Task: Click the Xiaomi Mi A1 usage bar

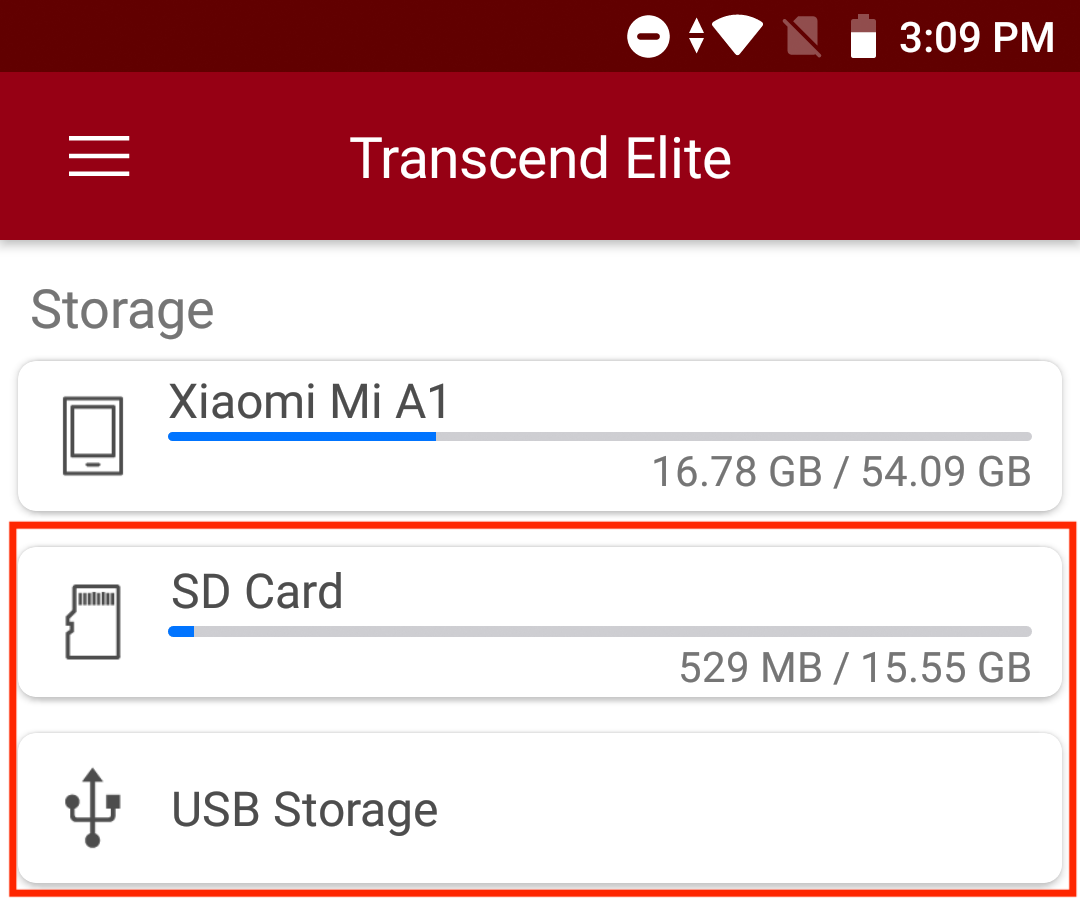Action: tap(600, 437)
